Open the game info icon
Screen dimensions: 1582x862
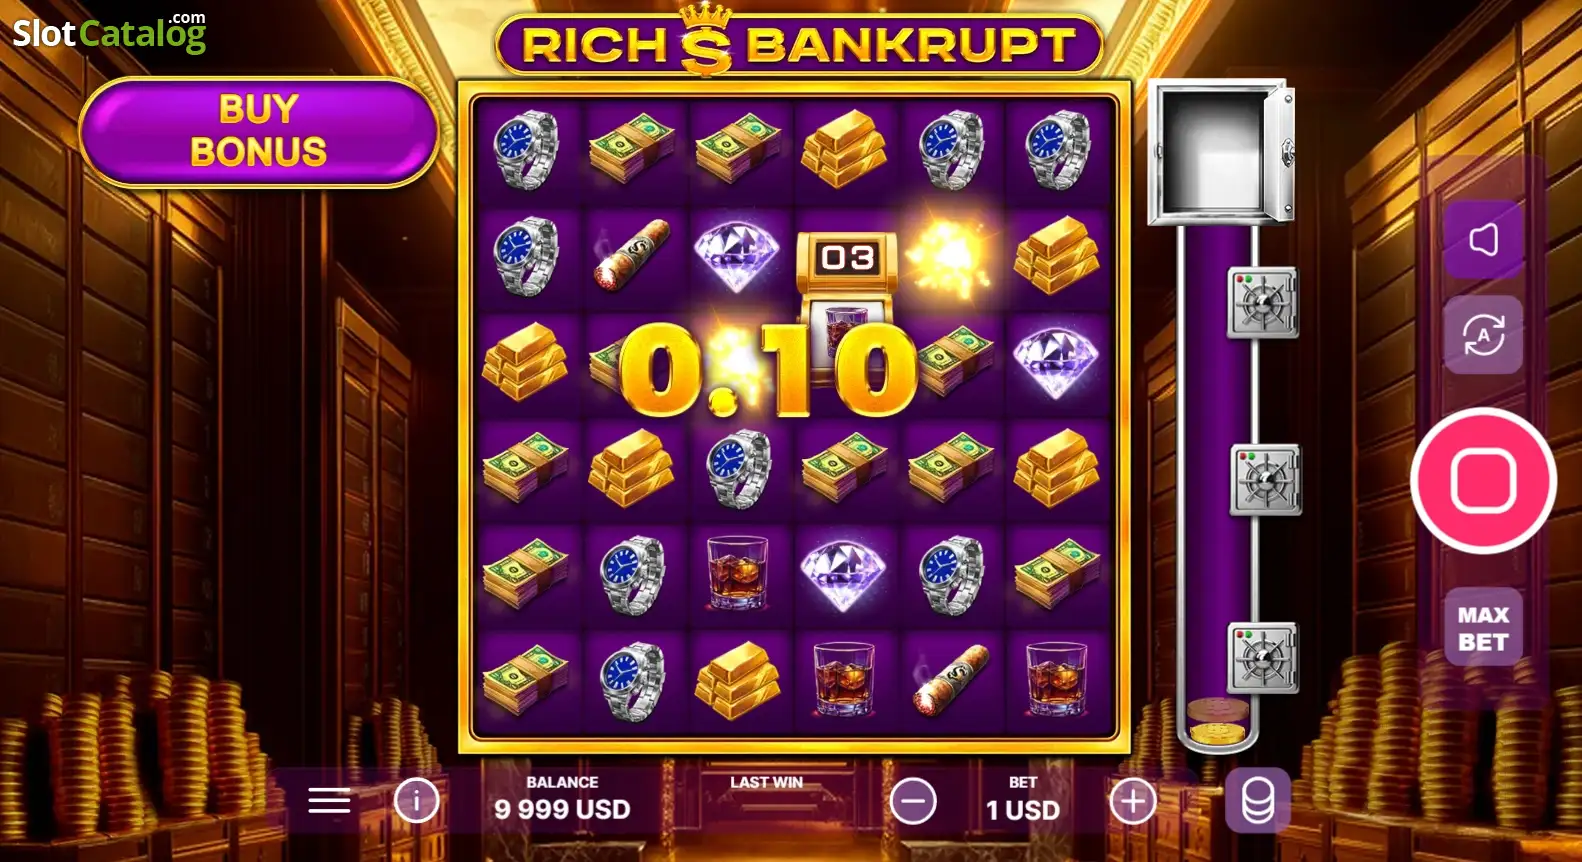[417, 801]
